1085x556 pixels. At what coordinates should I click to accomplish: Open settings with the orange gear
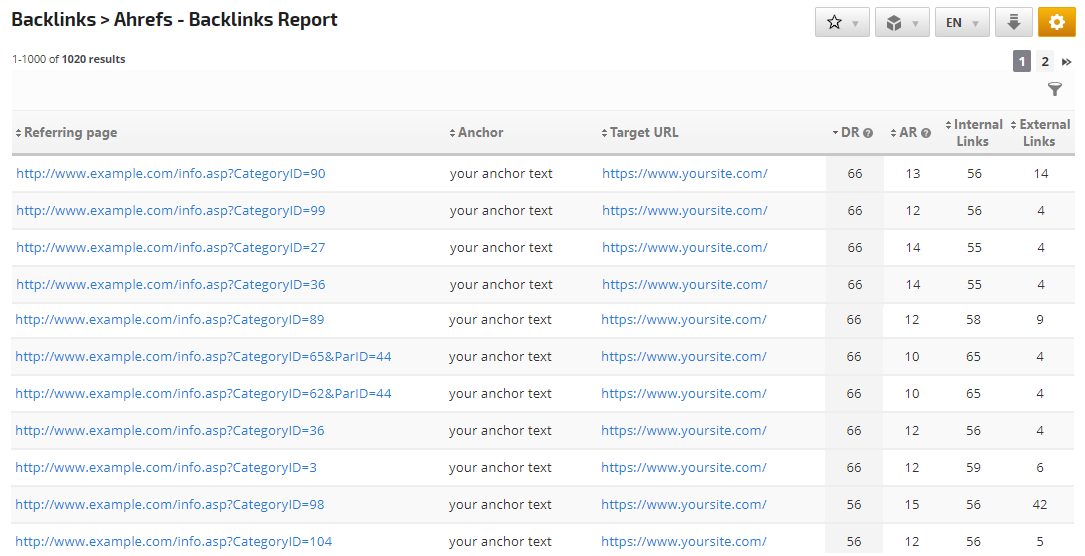[1056, 22]
